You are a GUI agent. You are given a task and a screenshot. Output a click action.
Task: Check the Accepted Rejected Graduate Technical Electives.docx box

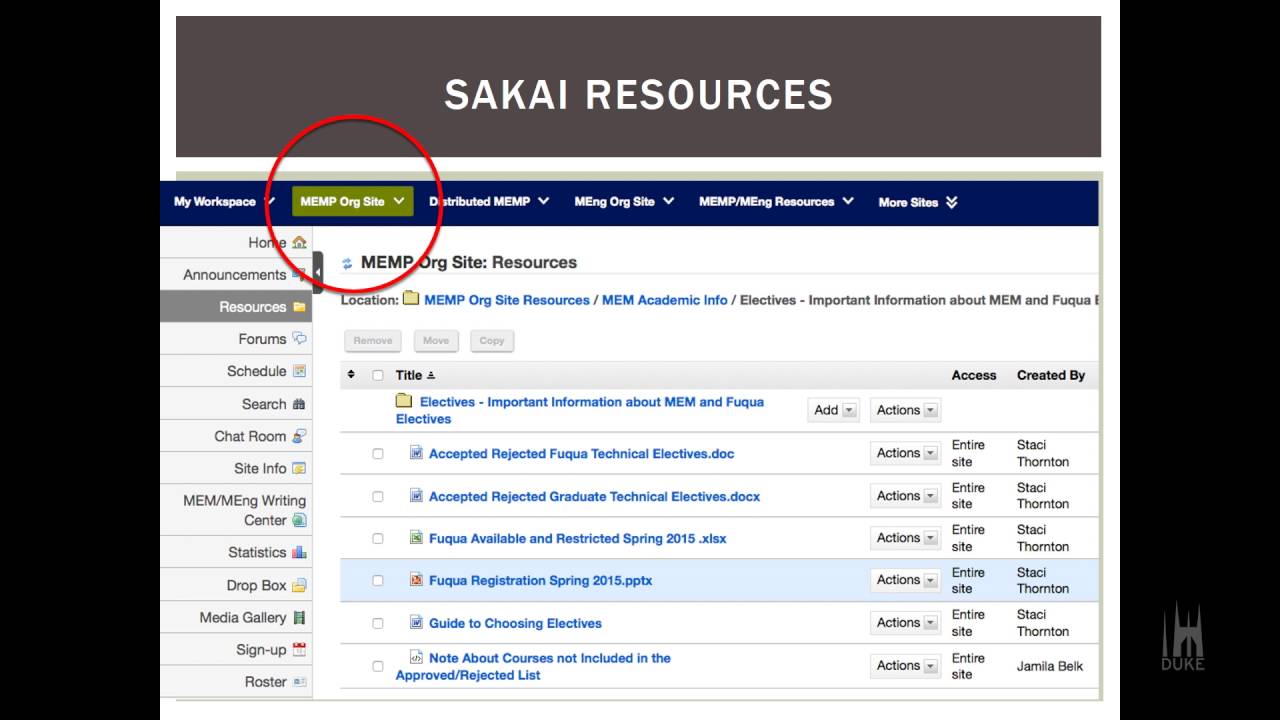pos(377,496)
